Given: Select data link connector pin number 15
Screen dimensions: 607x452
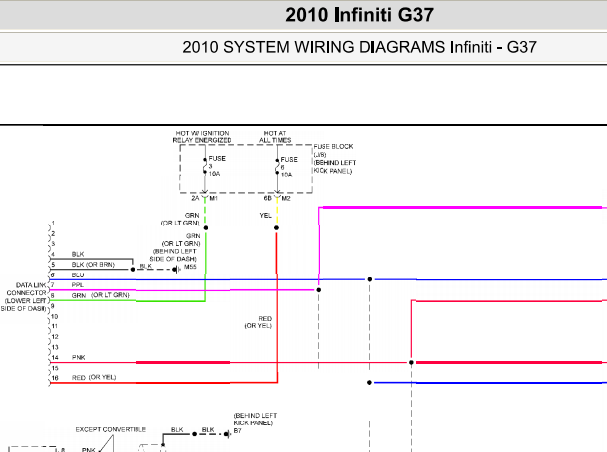Looking at the screenshot, I should [55, 368].
